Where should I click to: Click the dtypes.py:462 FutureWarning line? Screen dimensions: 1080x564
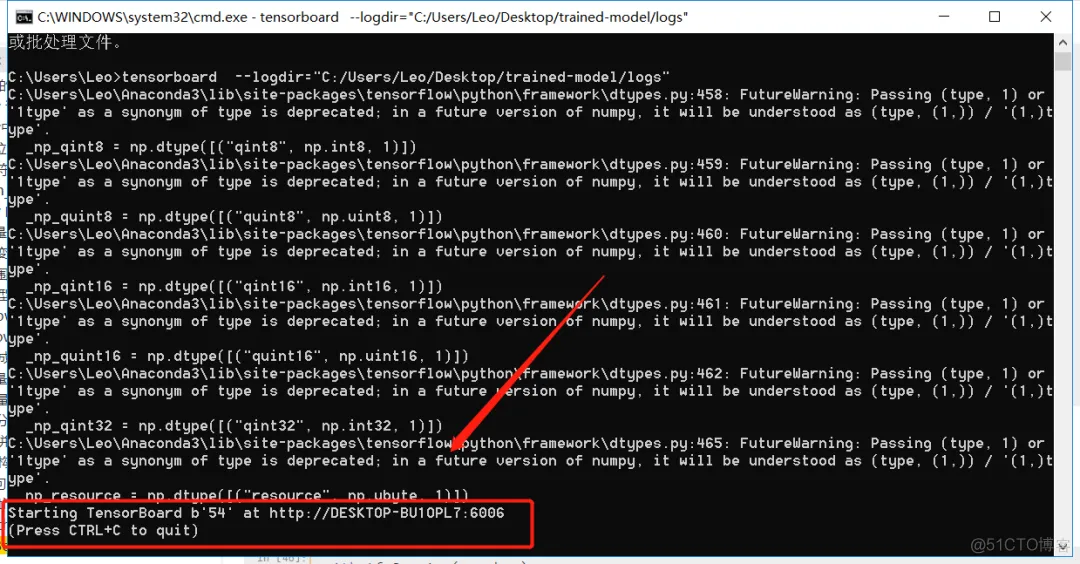click(x=527, y=374)
